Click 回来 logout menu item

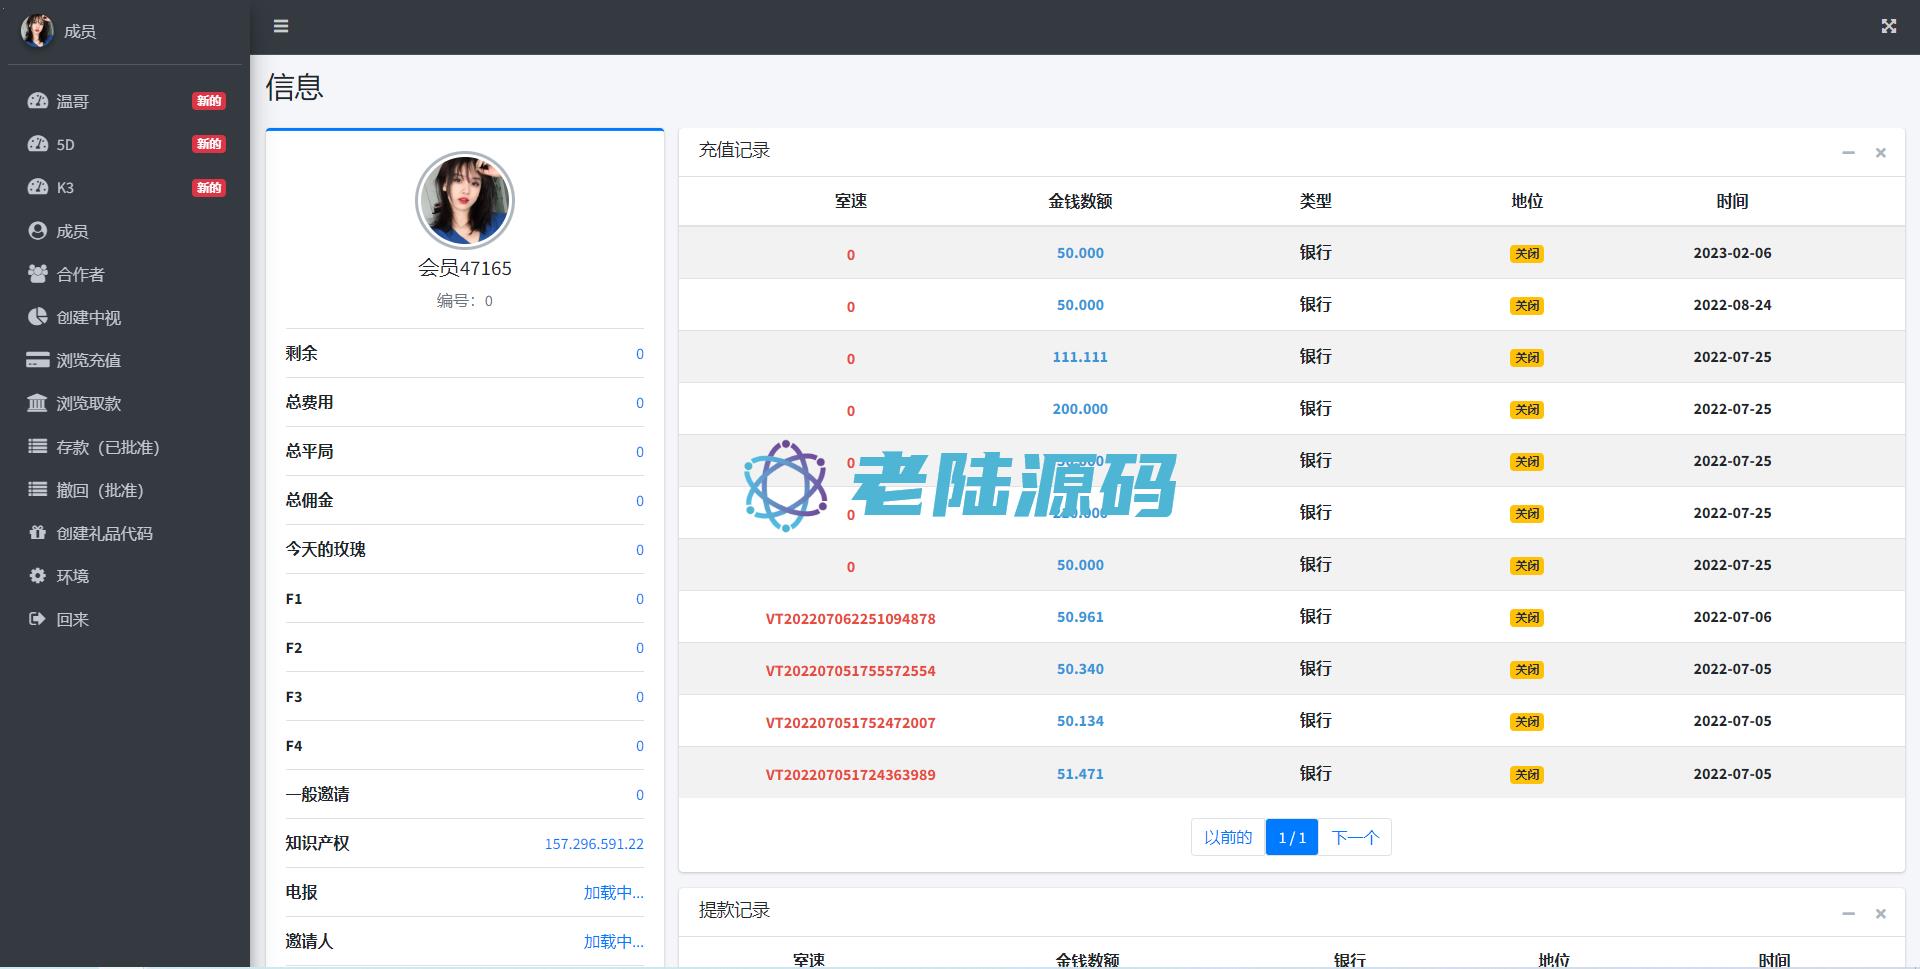click(72, 619)
